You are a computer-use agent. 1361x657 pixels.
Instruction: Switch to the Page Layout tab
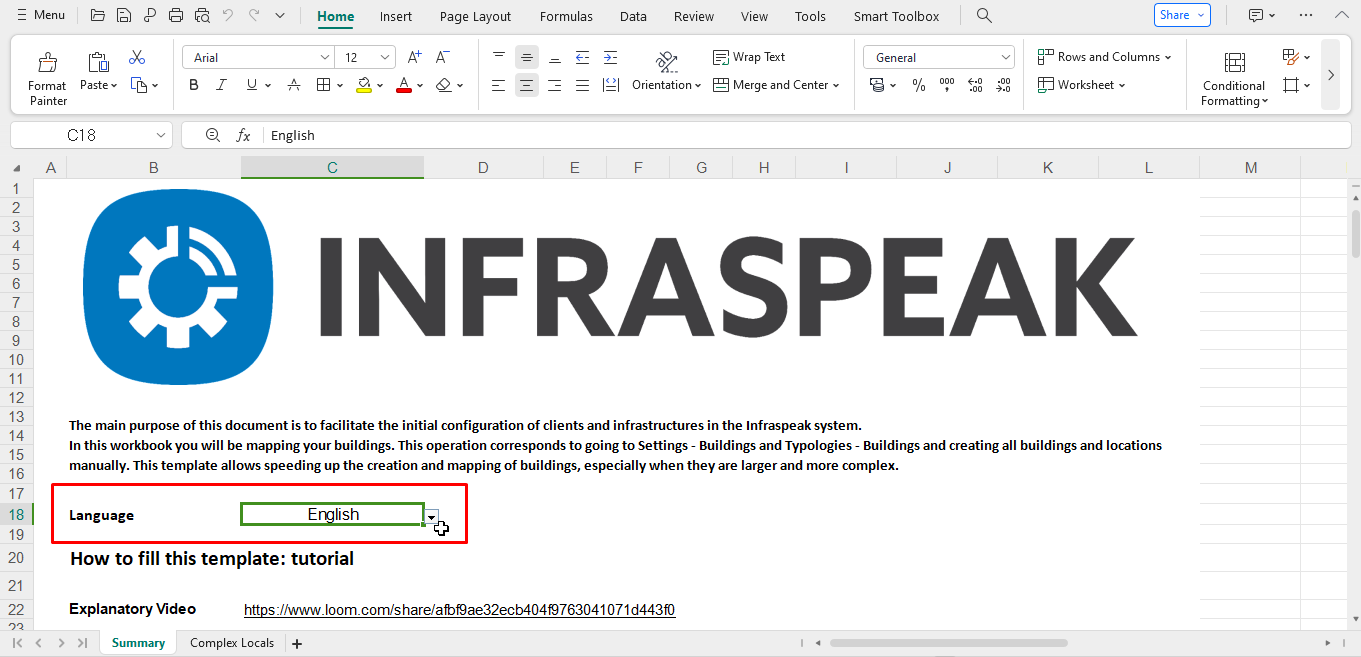coord(475,16)
